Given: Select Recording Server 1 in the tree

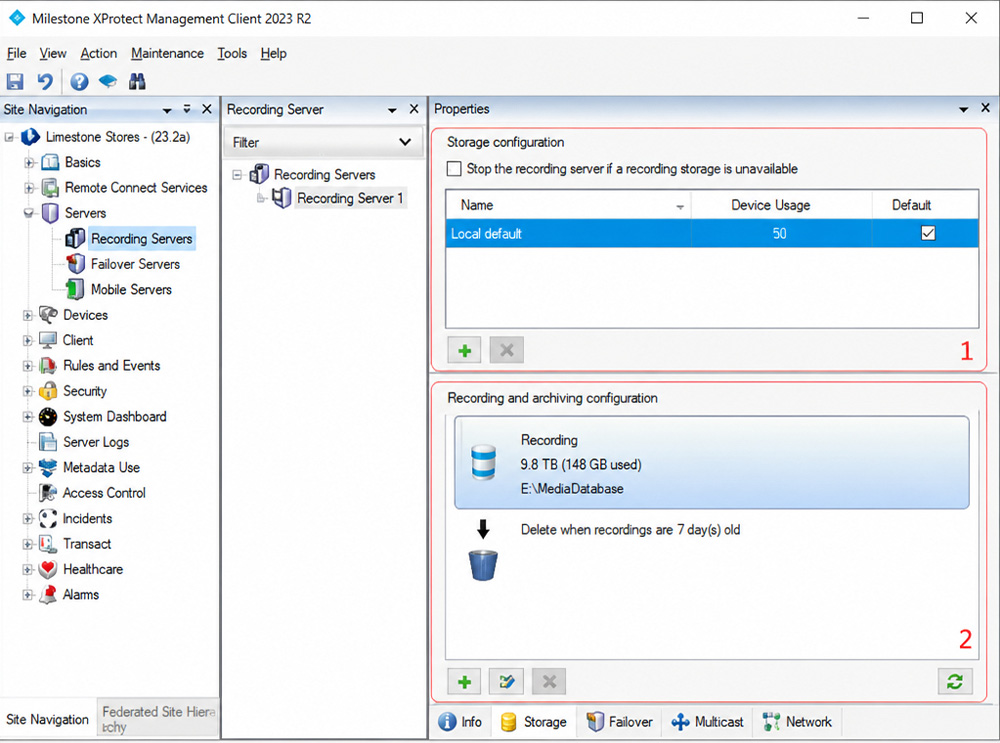Looking at the screenshot, I should tap(349, 198).
